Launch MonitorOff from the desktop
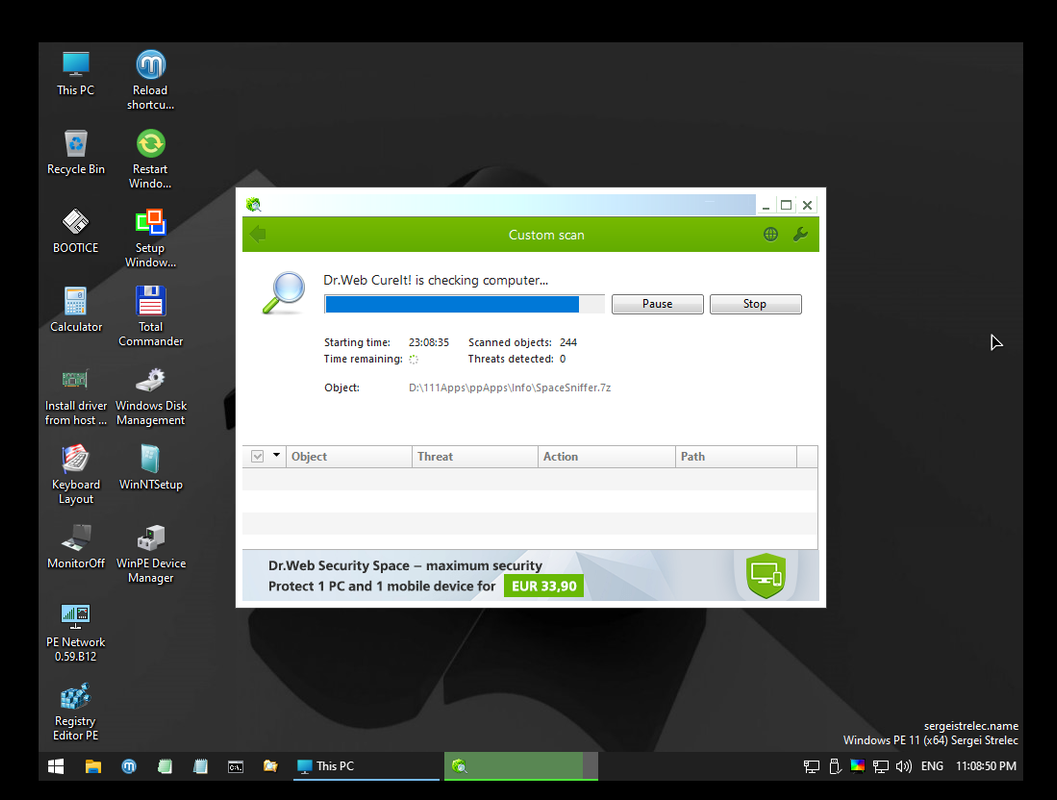The width and height of the screenshot is (1057, 800). click(x=76, y=547)
